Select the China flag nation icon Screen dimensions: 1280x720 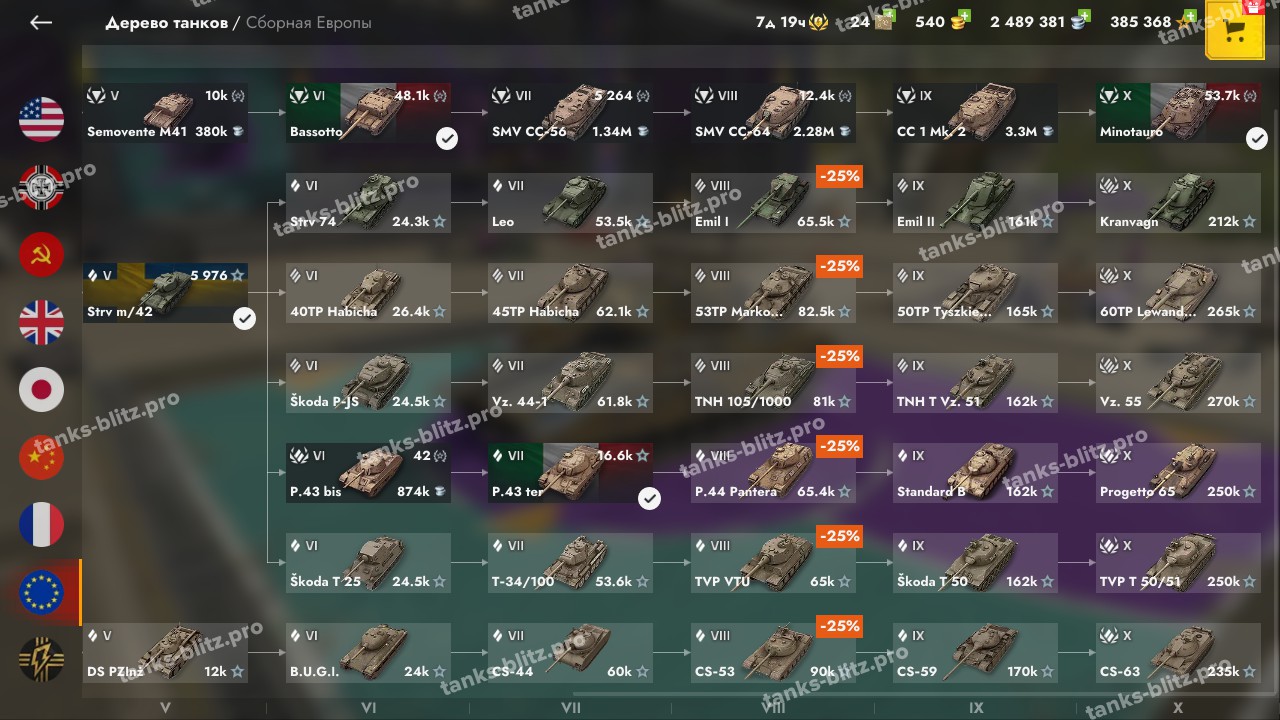coord(41,457)
